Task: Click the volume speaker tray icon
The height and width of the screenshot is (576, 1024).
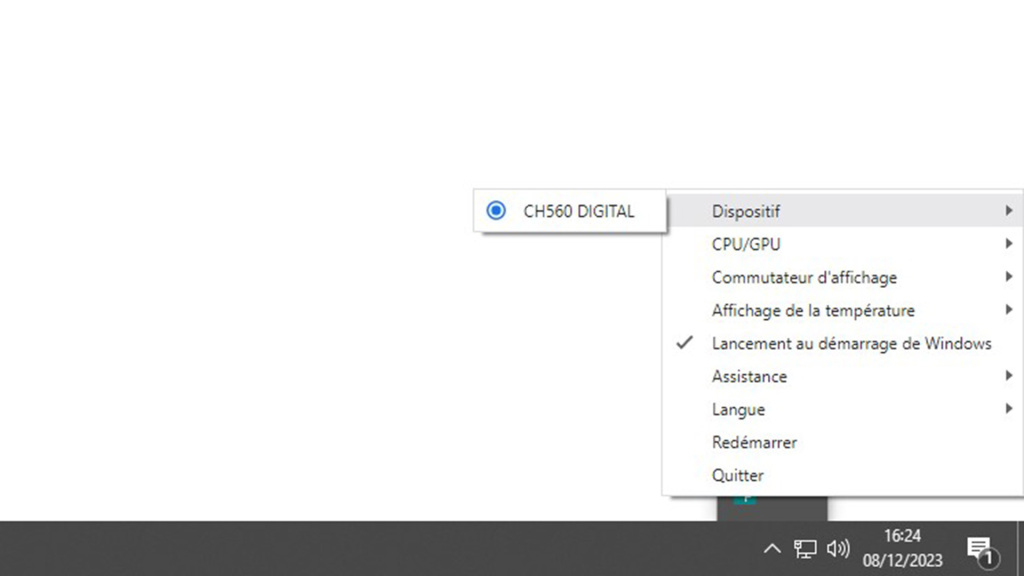Action: click(x=838, y=548)
